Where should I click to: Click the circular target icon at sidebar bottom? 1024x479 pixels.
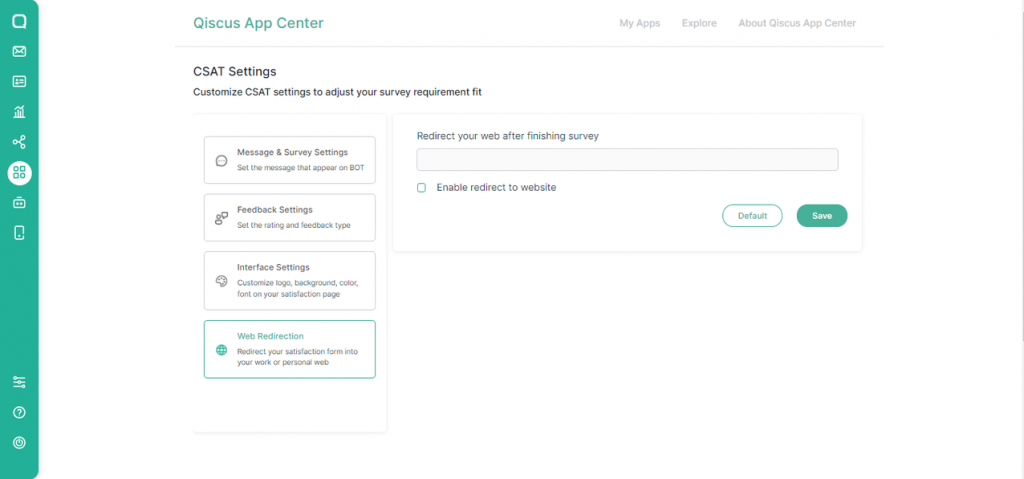19,442
